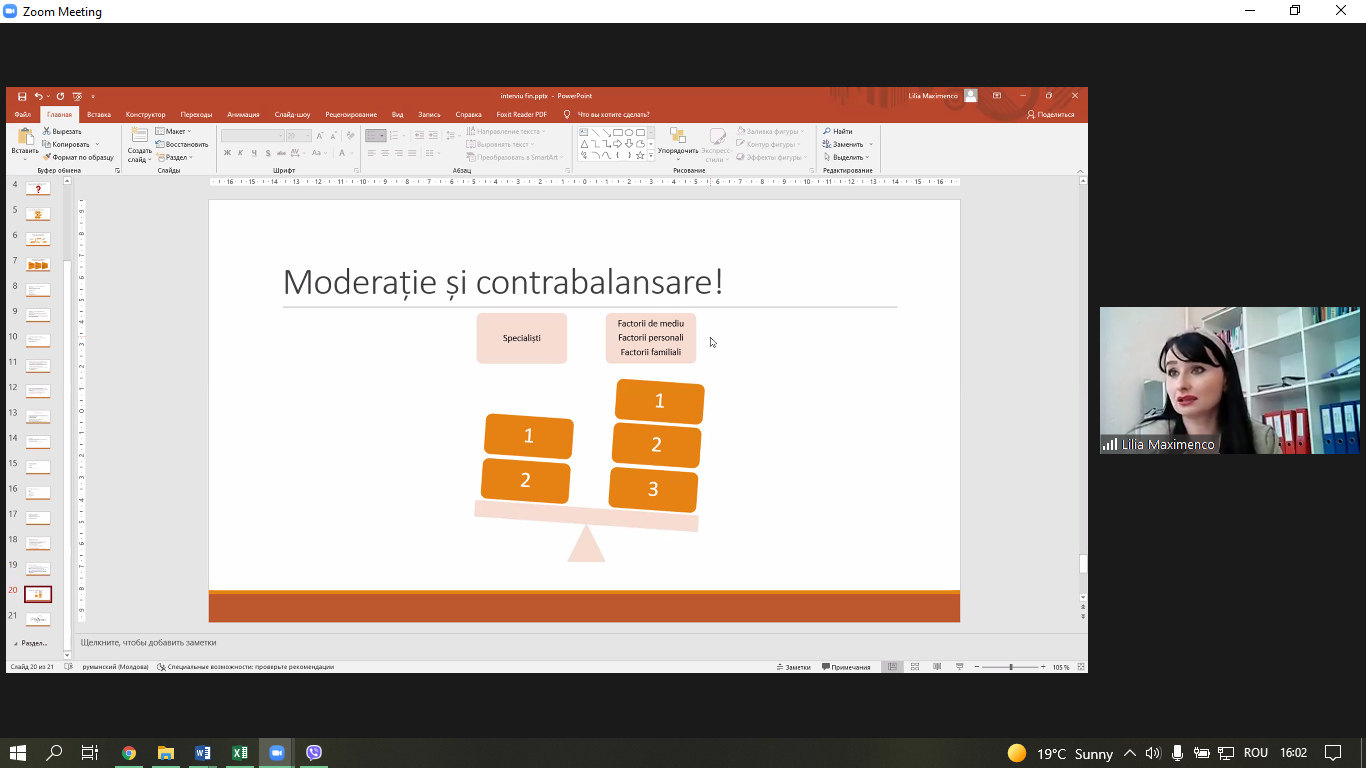This screenshot has height=768, width=1366.
Task: Open the Select (Выделить) dropdown
Action: pos(848,157)
